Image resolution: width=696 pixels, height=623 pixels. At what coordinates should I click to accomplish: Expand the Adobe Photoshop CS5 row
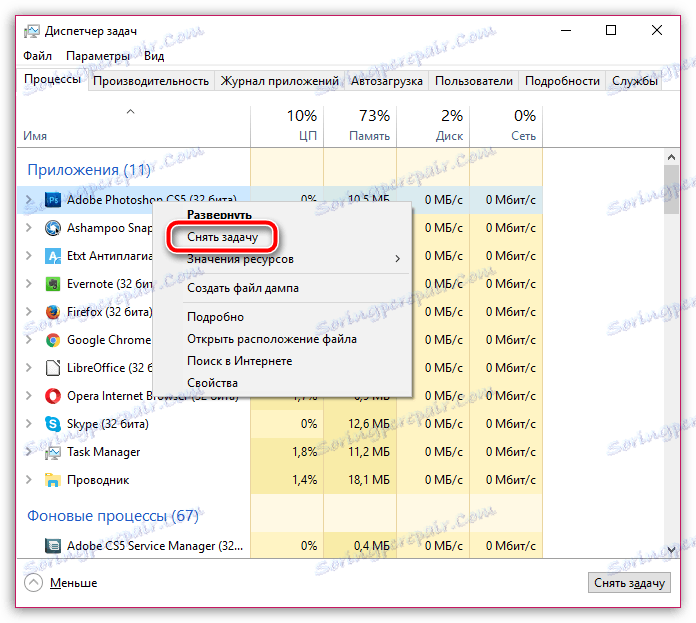point(29,200)
